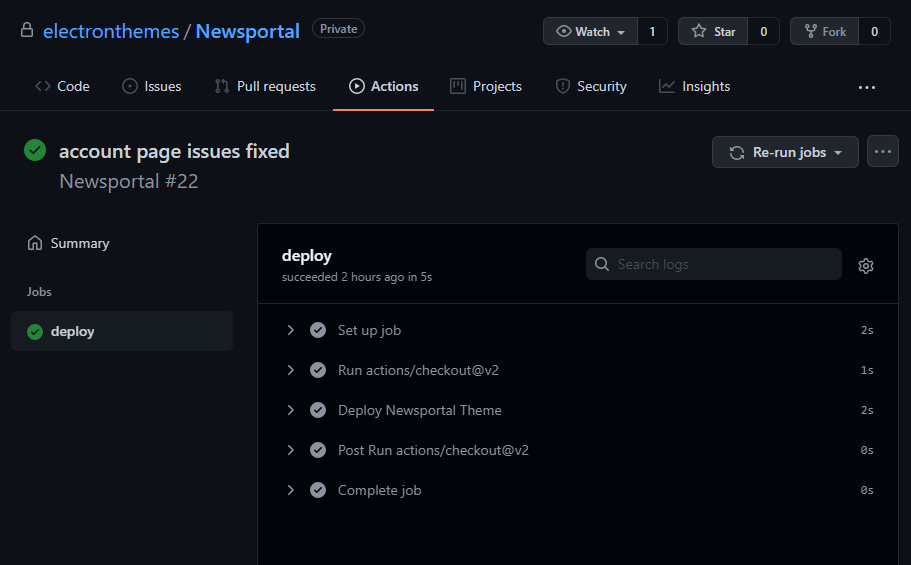911x565 pixels.
Task: Open the Projects tab
Action: point(486,87)
